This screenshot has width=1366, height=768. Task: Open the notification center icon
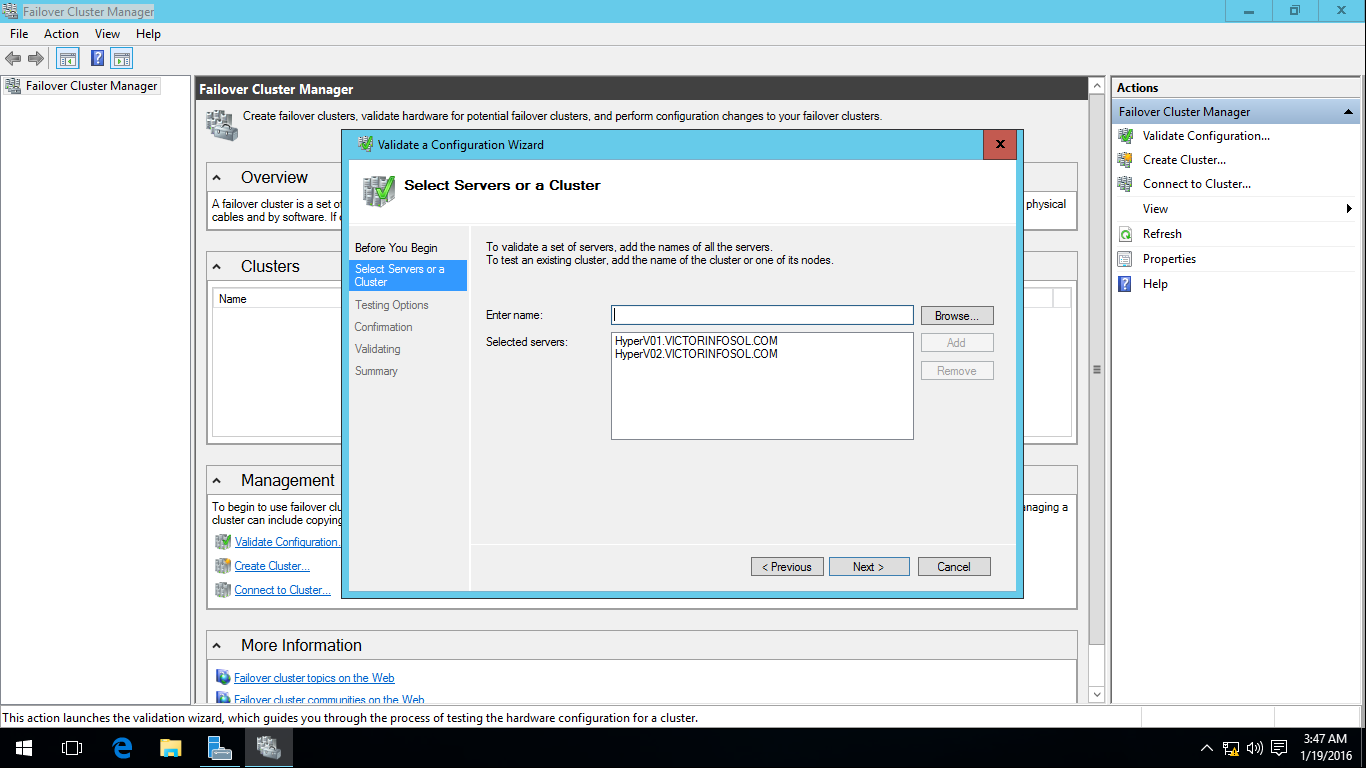click(x=1279, y=748)
